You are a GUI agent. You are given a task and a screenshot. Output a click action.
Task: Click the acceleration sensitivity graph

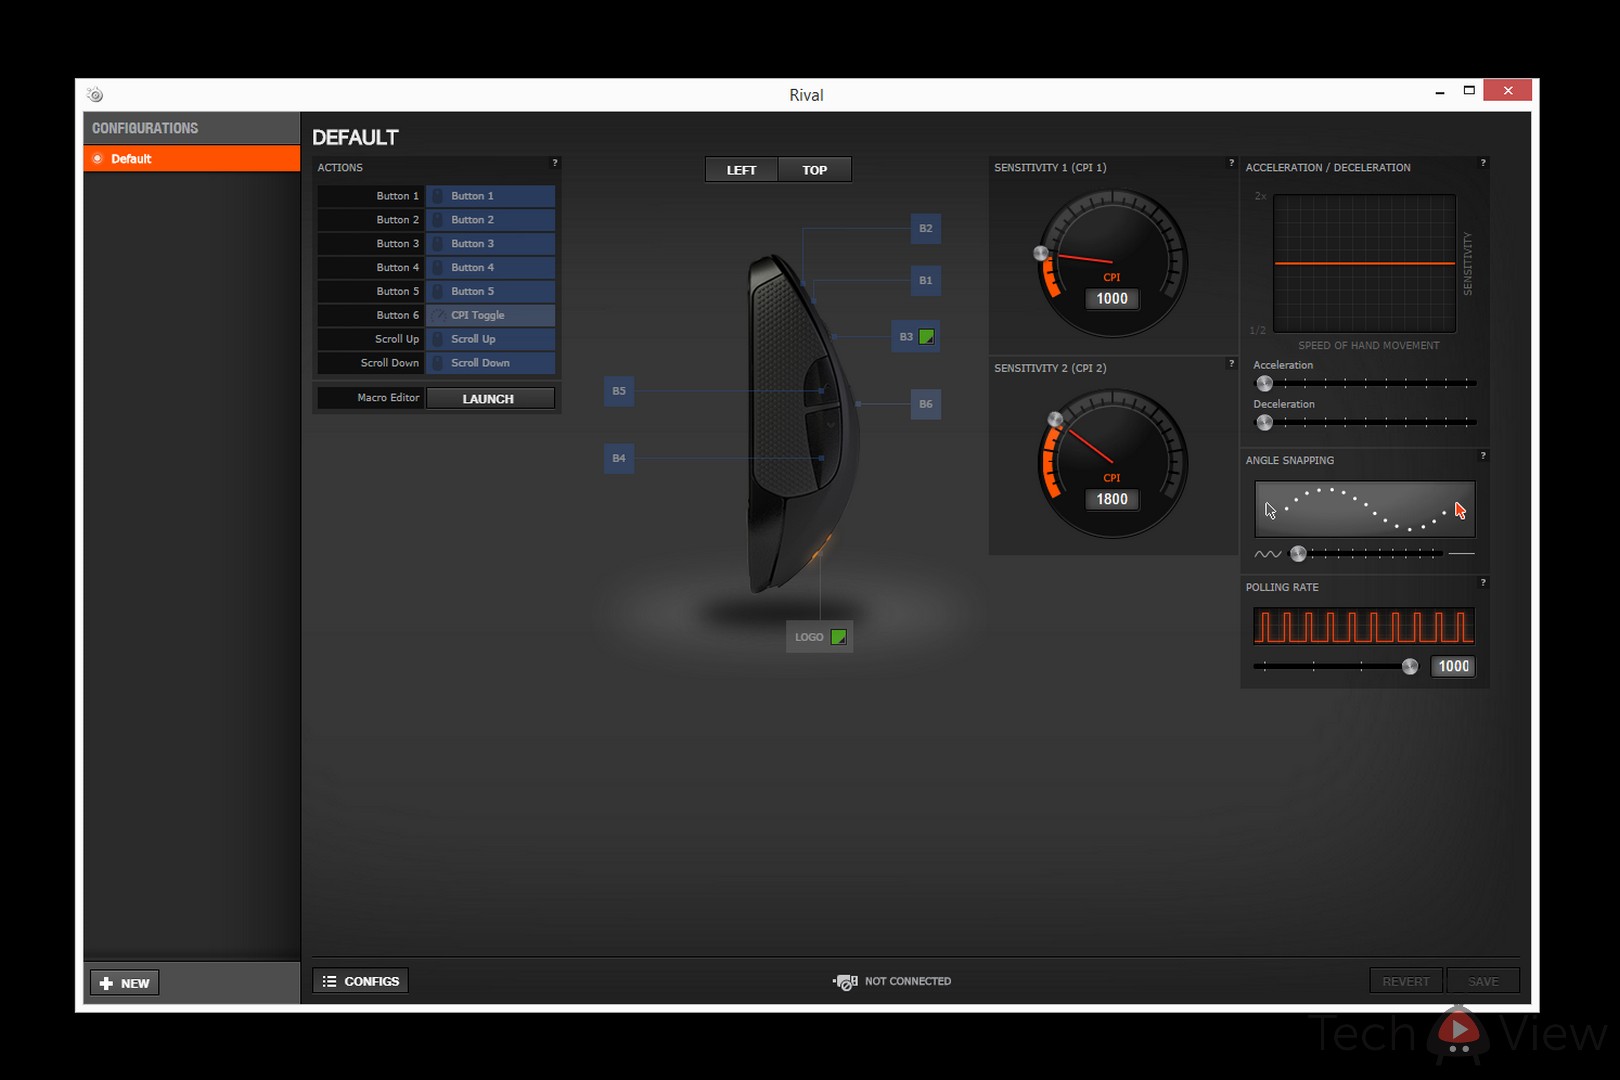[x=1365, y=263]
